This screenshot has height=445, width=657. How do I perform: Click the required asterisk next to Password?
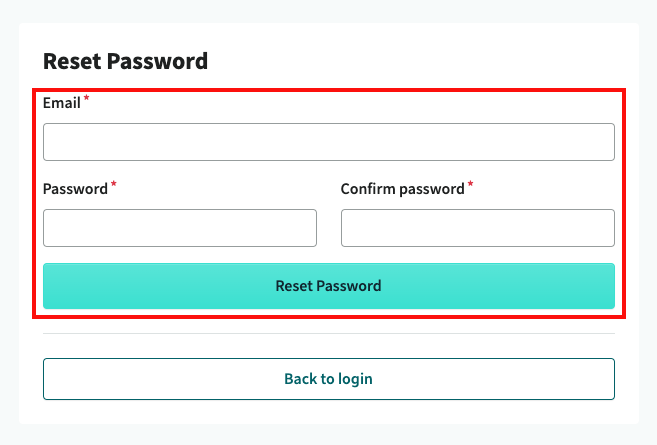[113, 185]
